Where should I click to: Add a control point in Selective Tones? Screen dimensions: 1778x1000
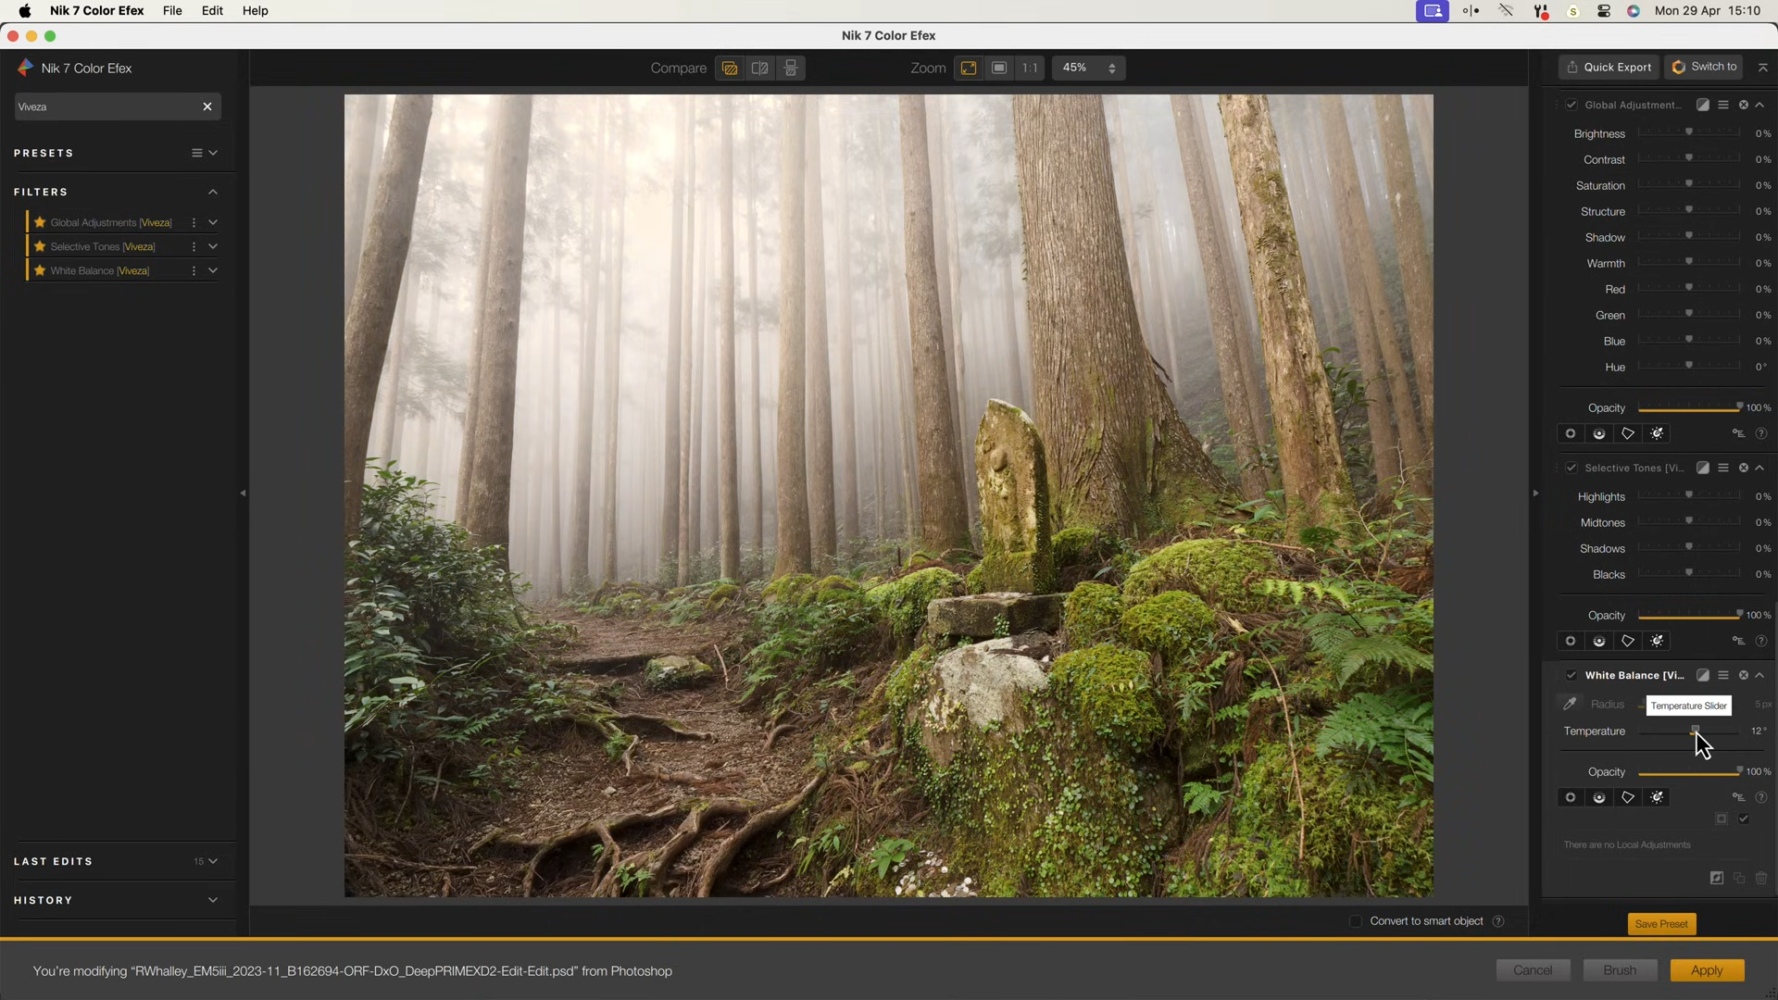coord(1570,641)
